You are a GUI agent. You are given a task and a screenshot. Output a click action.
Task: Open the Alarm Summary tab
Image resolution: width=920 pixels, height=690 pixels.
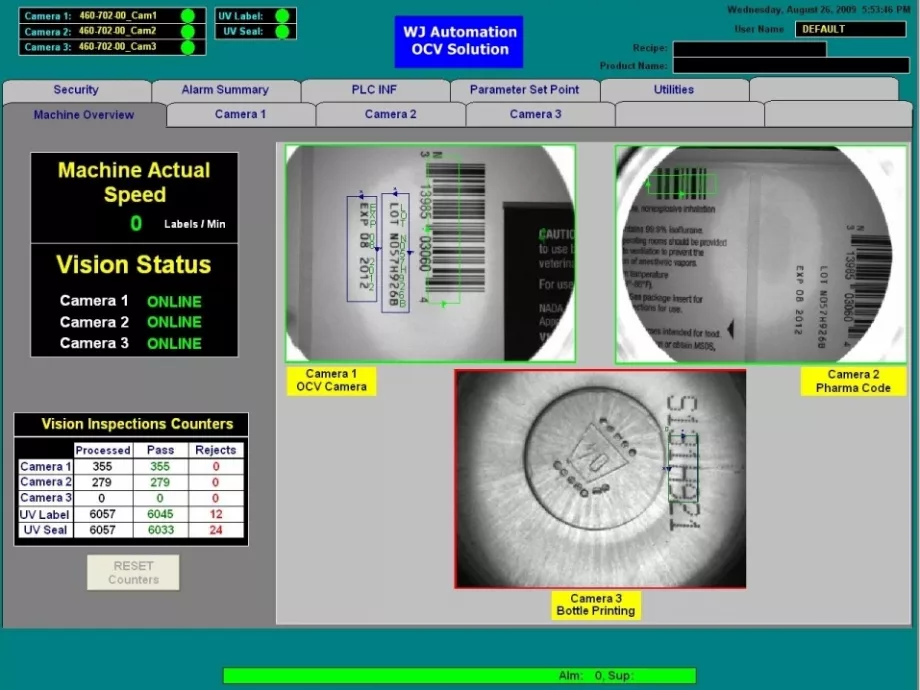coord(225,90)
